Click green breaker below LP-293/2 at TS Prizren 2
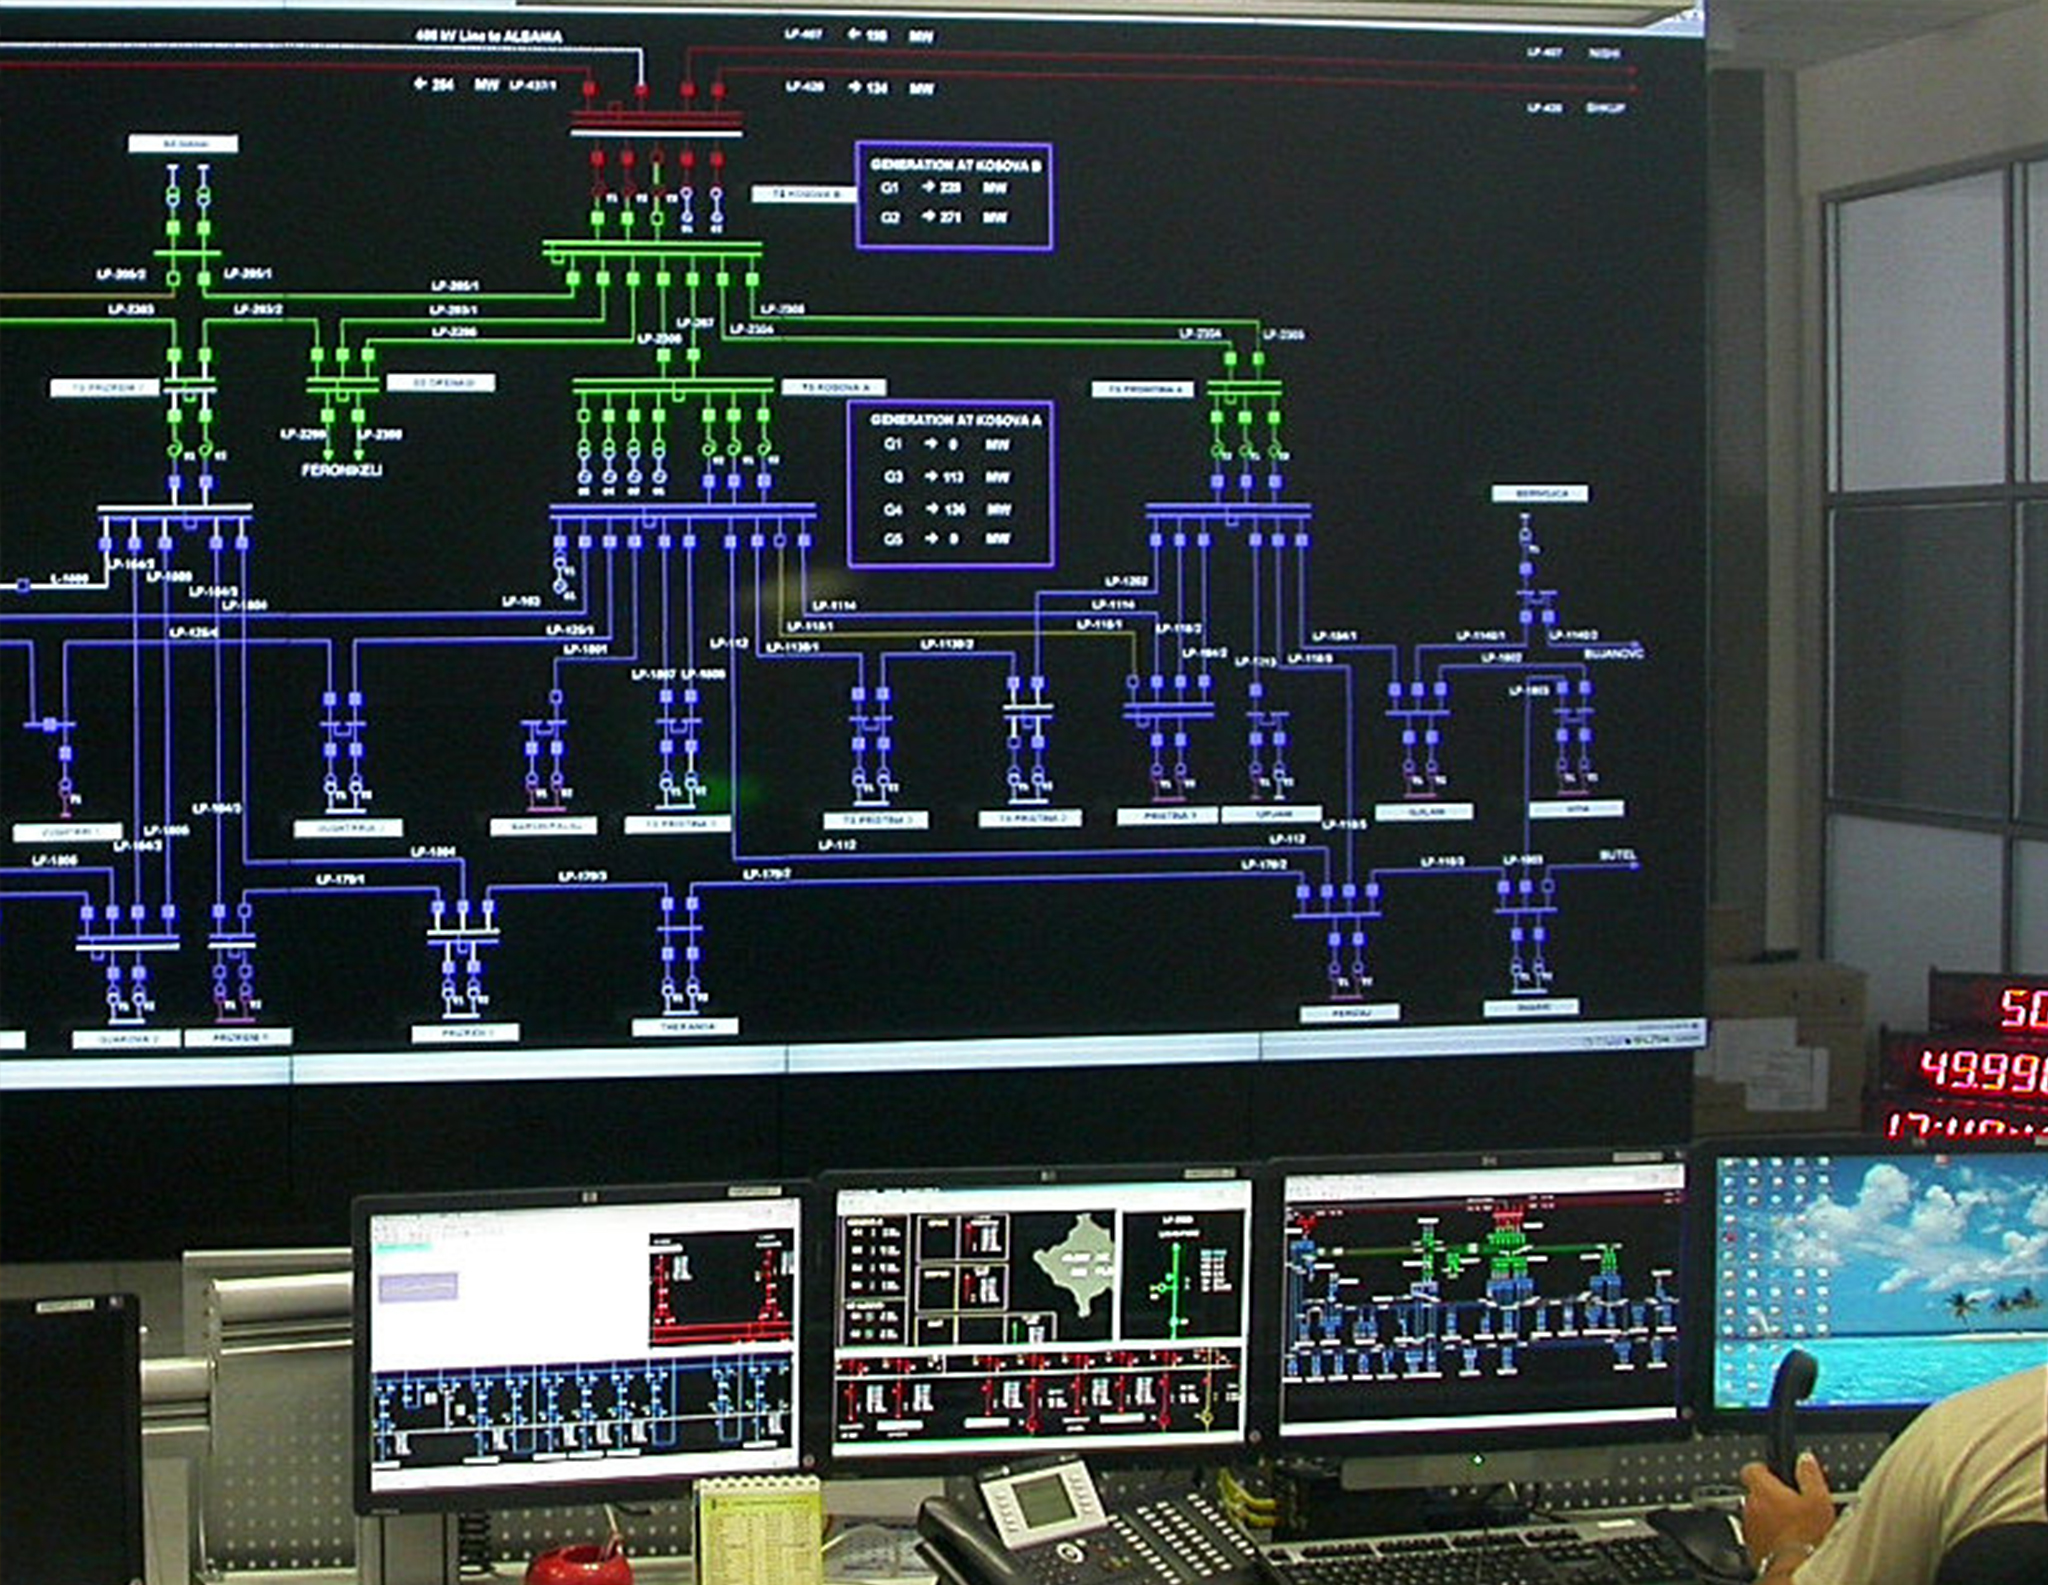This screenshot has height=1585, width=2048. point(205,356)
